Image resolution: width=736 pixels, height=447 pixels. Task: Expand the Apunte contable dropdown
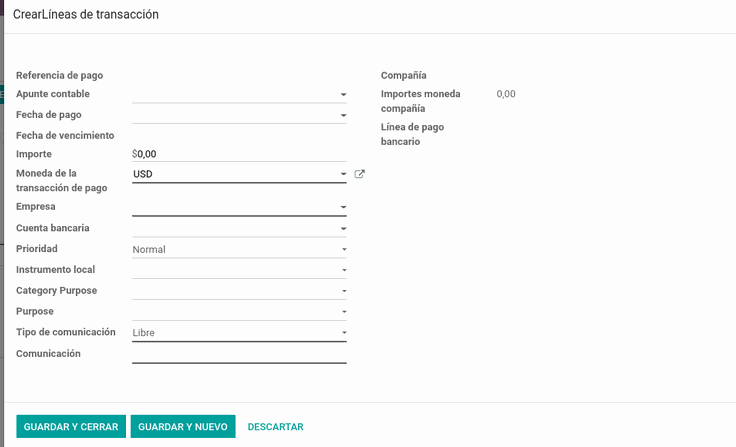pos(343,95)
